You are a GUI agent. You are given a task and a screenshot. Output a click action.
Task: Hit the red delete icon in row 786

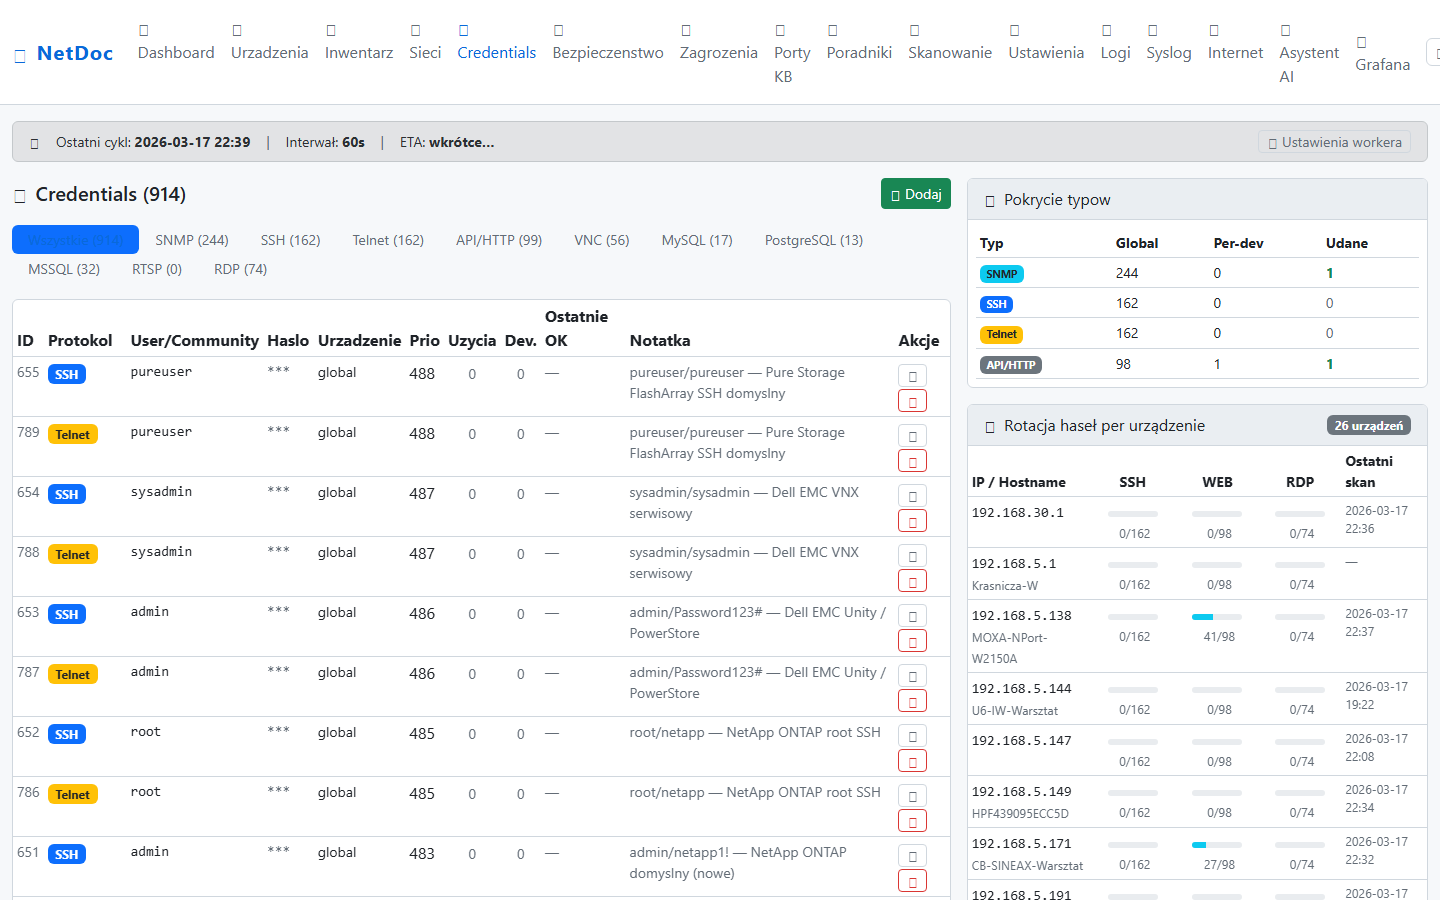[912, 821]
